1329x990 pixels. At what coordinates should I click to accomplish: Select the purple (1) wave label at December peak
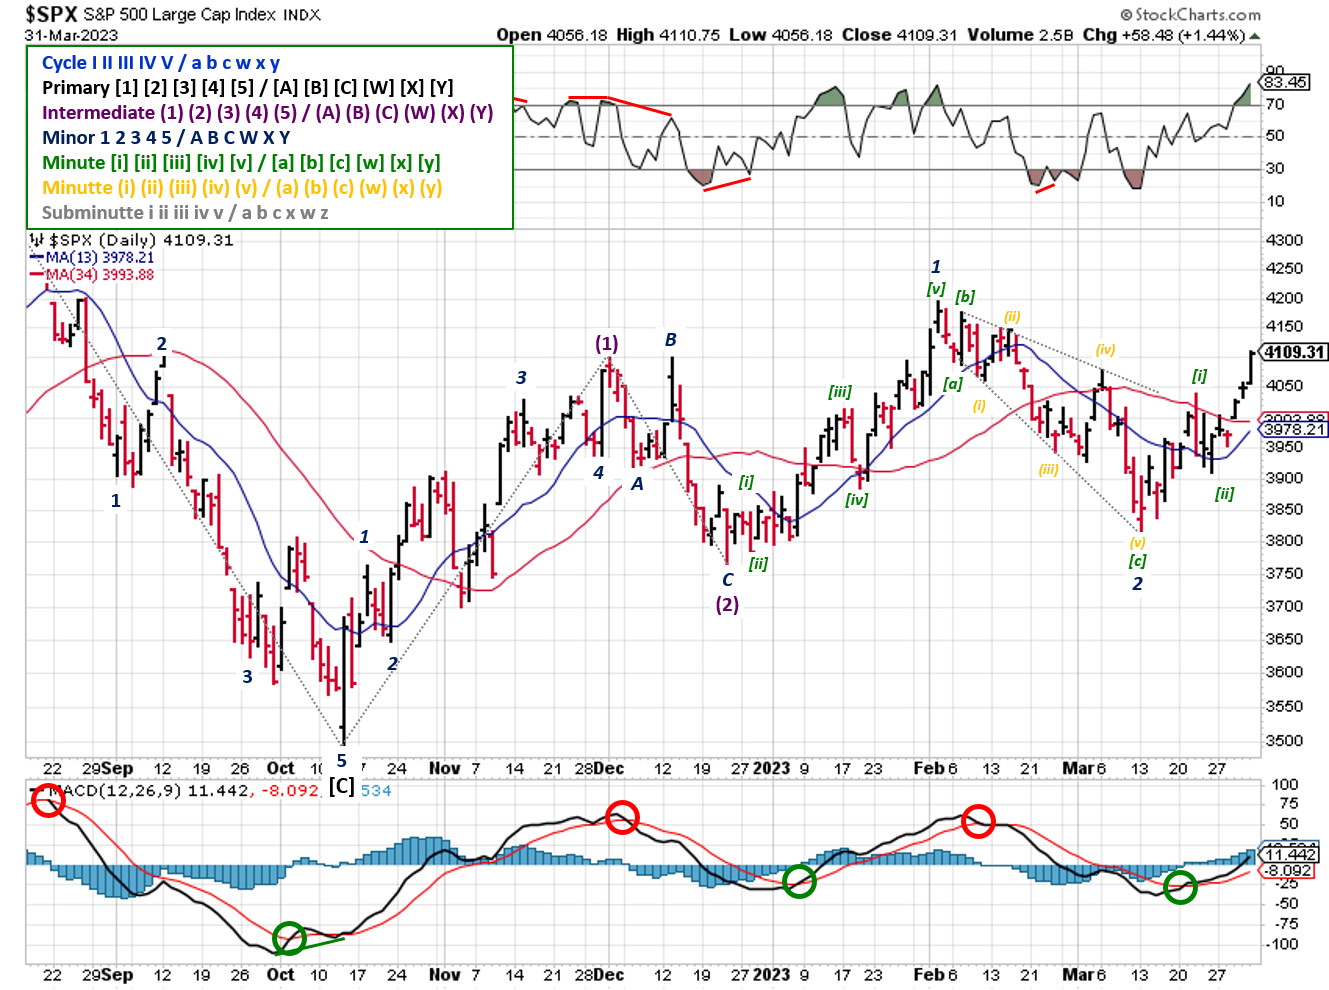pos(607,343)
